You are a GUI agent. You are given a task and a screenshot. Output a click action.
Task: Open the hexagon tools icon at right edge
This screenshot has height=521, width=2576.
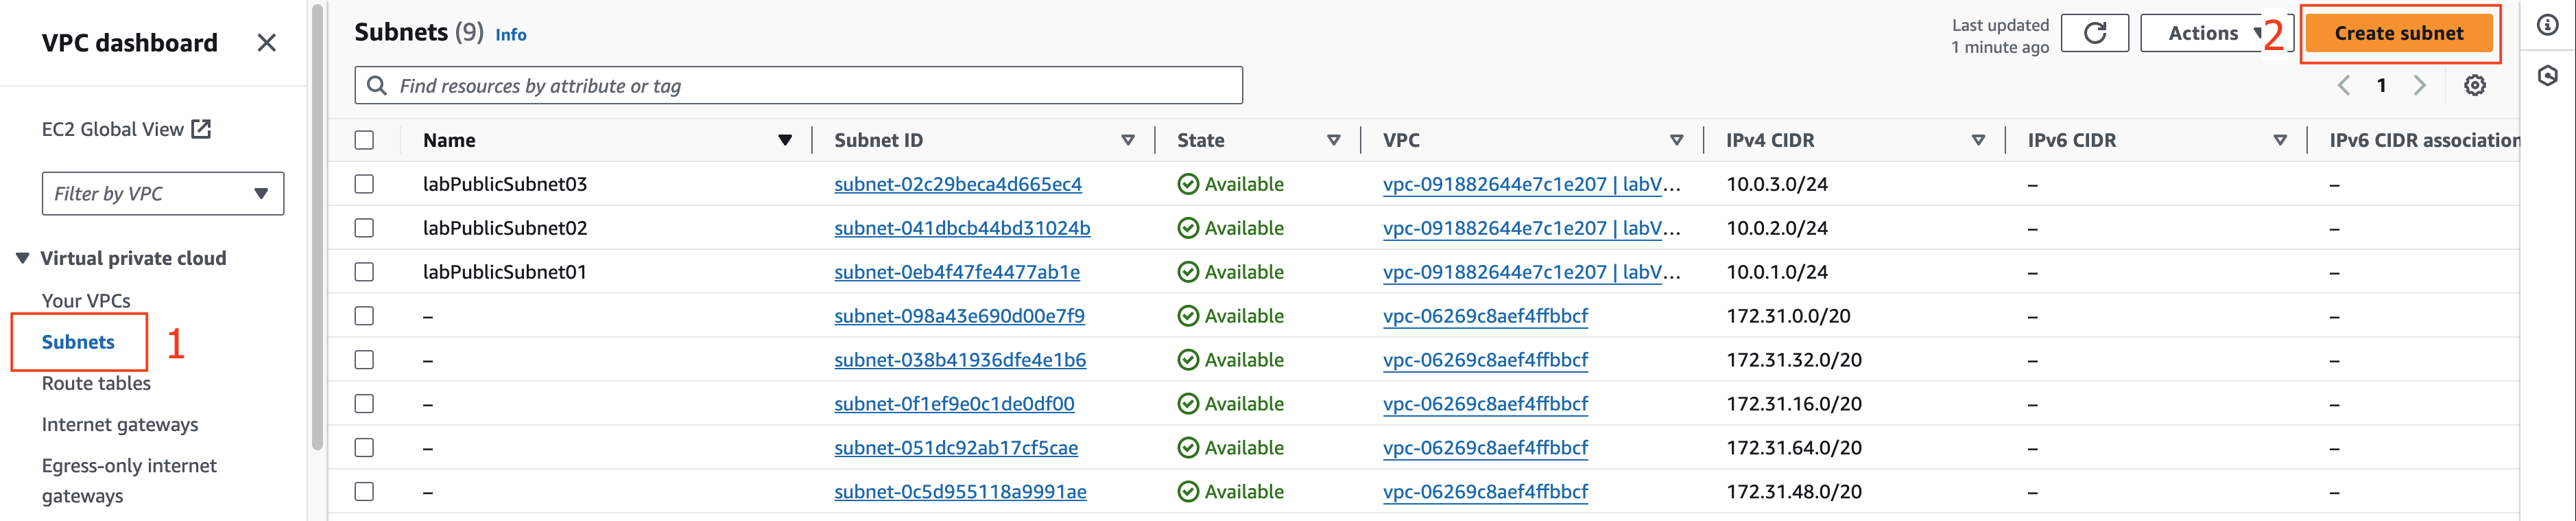(x=2547, y=76)
